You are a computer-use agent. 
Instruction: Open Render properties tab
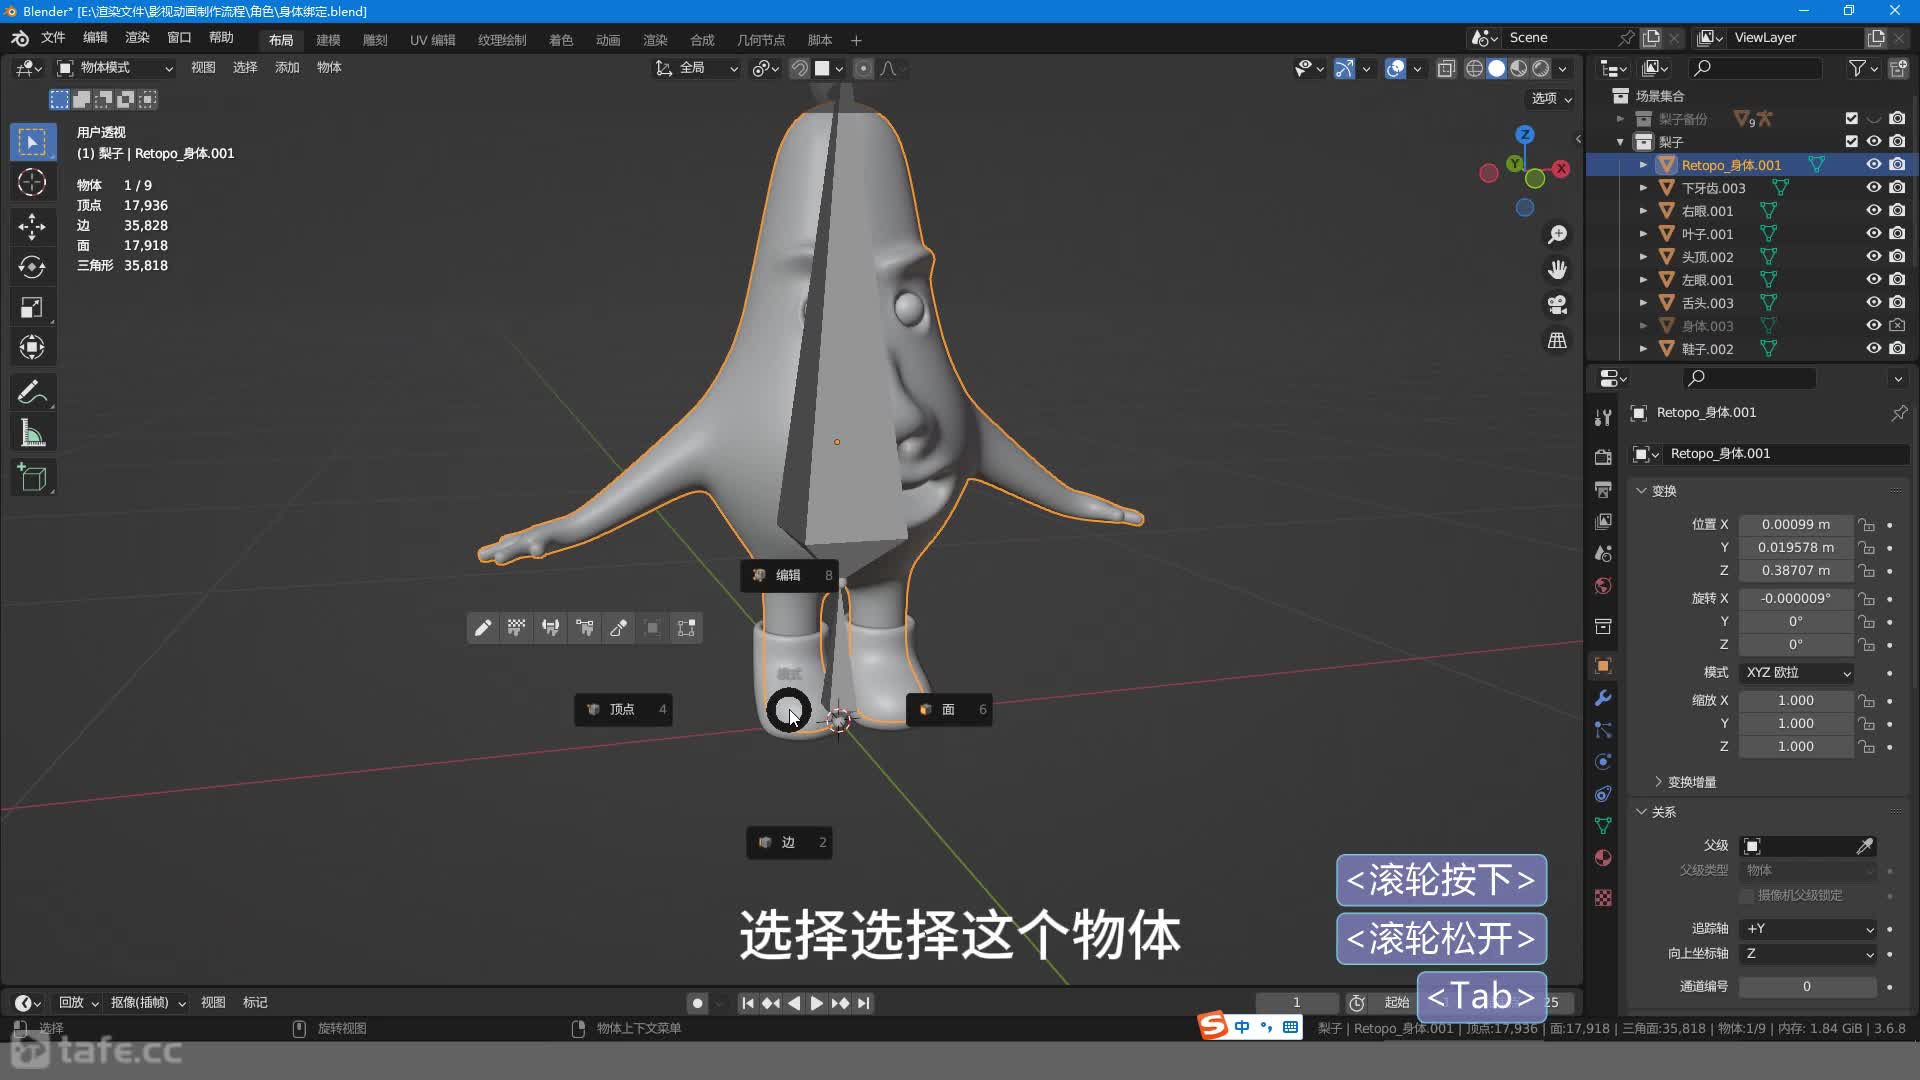[x=1603, y=457]
